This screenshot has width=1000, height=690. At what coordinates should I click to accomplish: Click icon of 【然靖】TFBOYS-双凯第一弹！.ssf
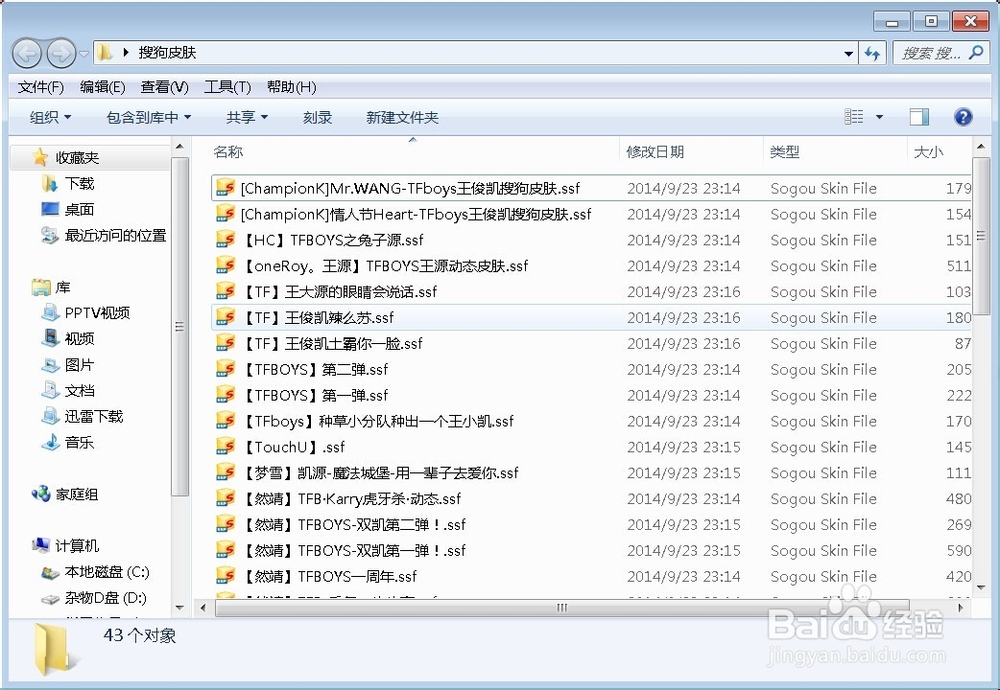(x=225, y=550)
